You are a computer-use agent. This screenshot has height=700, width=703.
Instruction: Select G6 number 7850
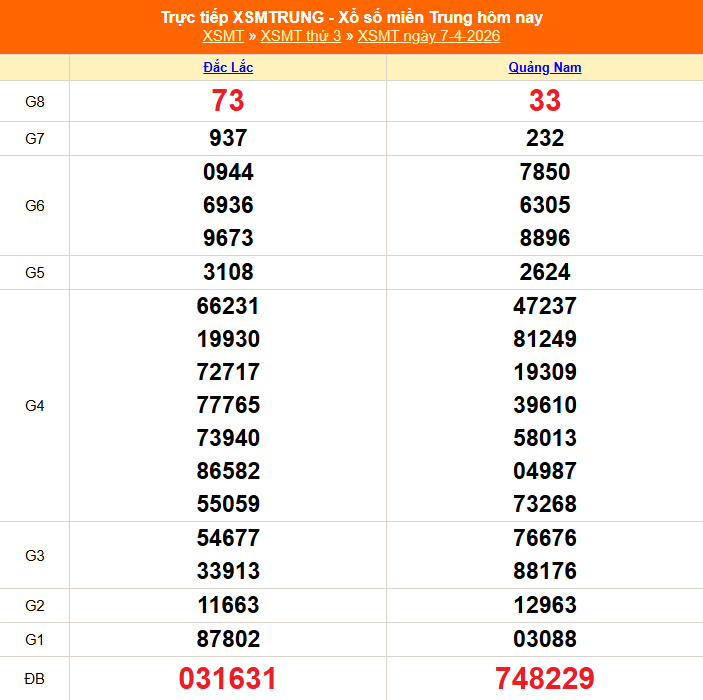(545, 172)
